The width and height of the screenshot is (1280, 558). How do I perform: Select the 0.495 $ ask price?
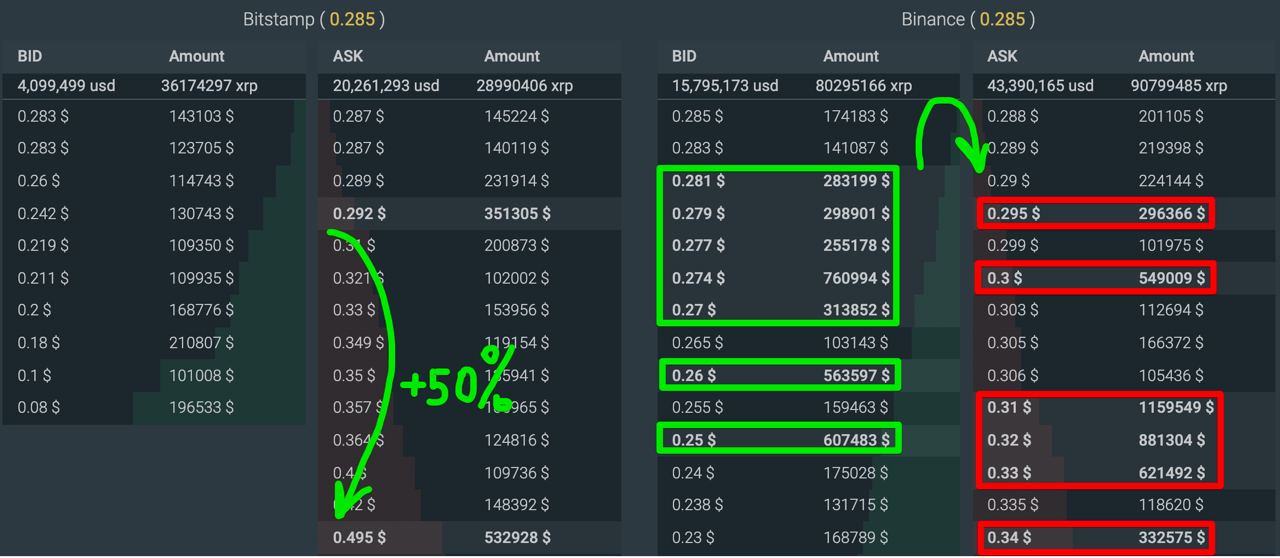pyautogui.click(x=359, y=537)
